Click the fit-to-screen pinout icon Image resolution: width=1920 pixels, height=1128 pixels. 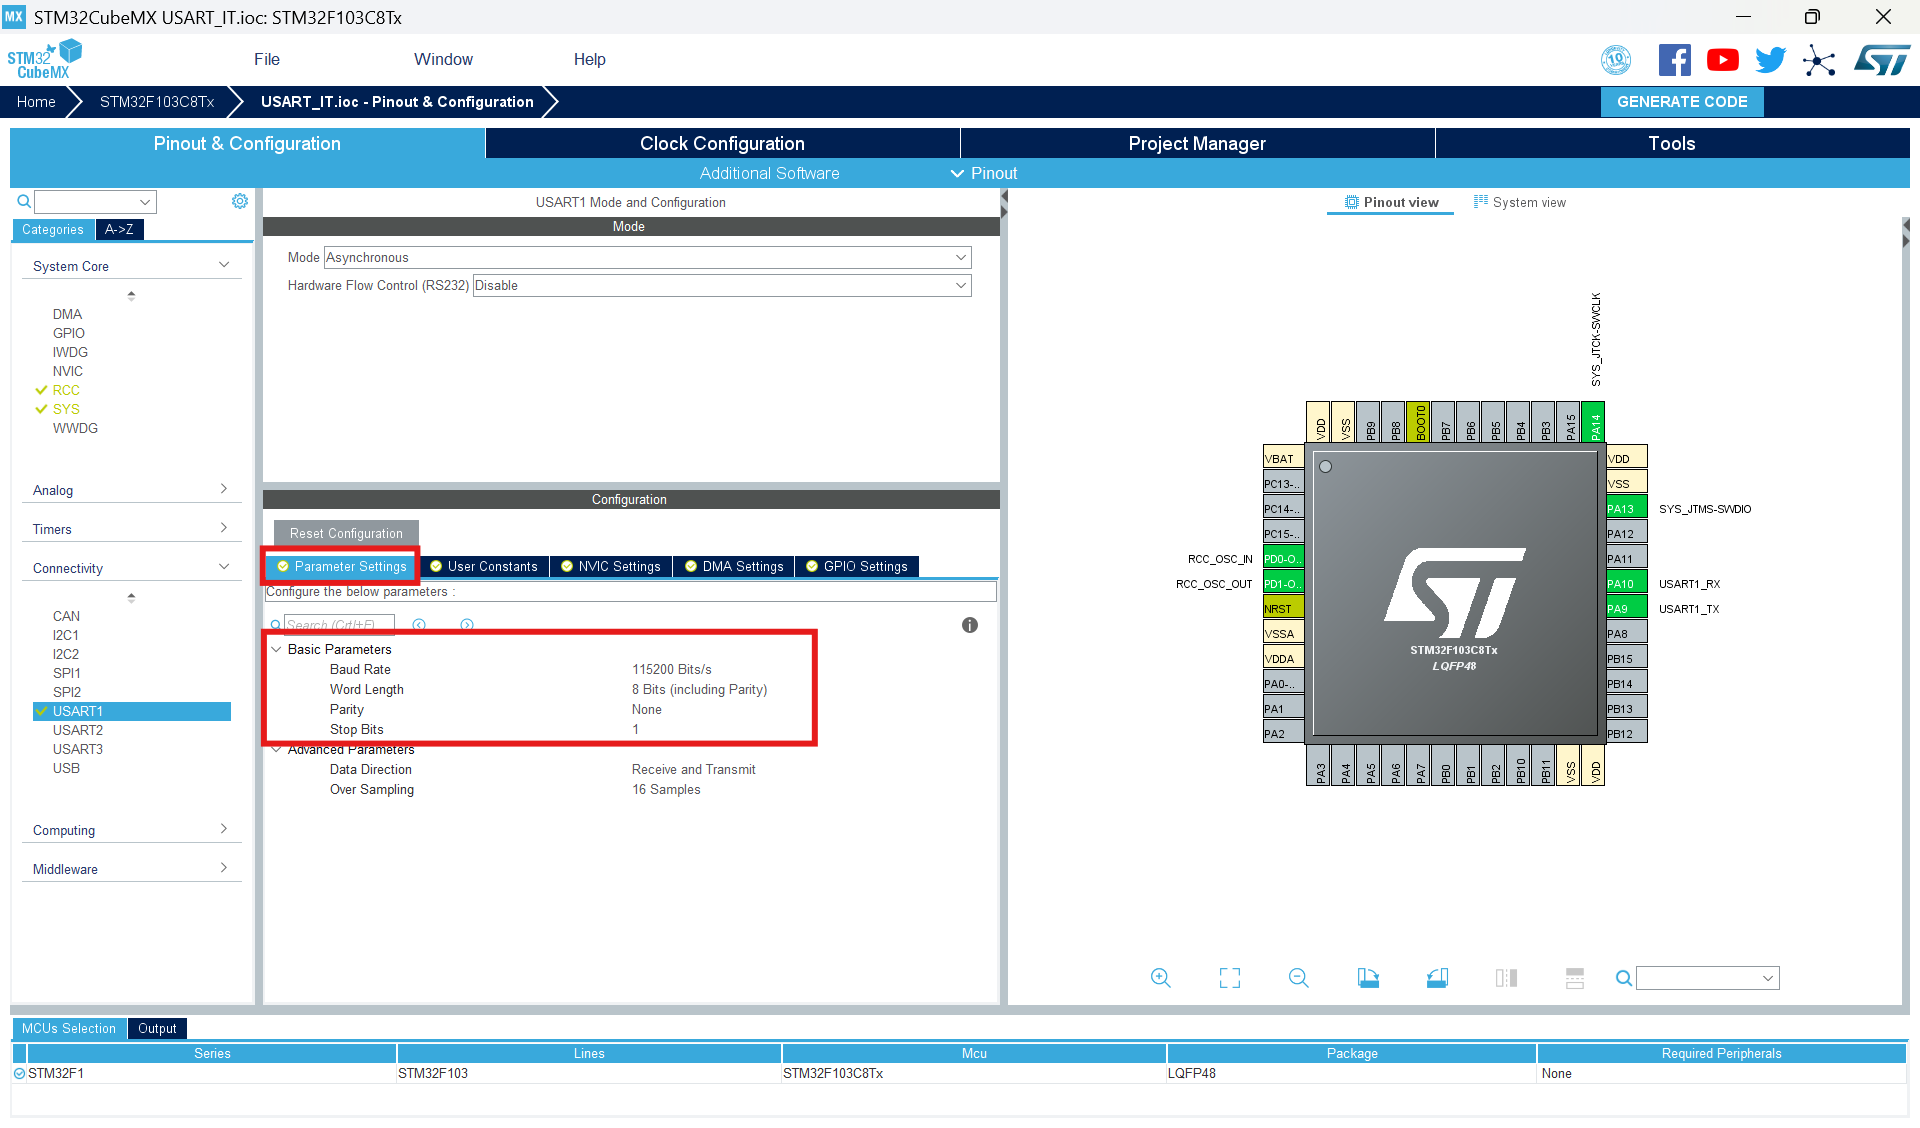[x=1229, y=978]
